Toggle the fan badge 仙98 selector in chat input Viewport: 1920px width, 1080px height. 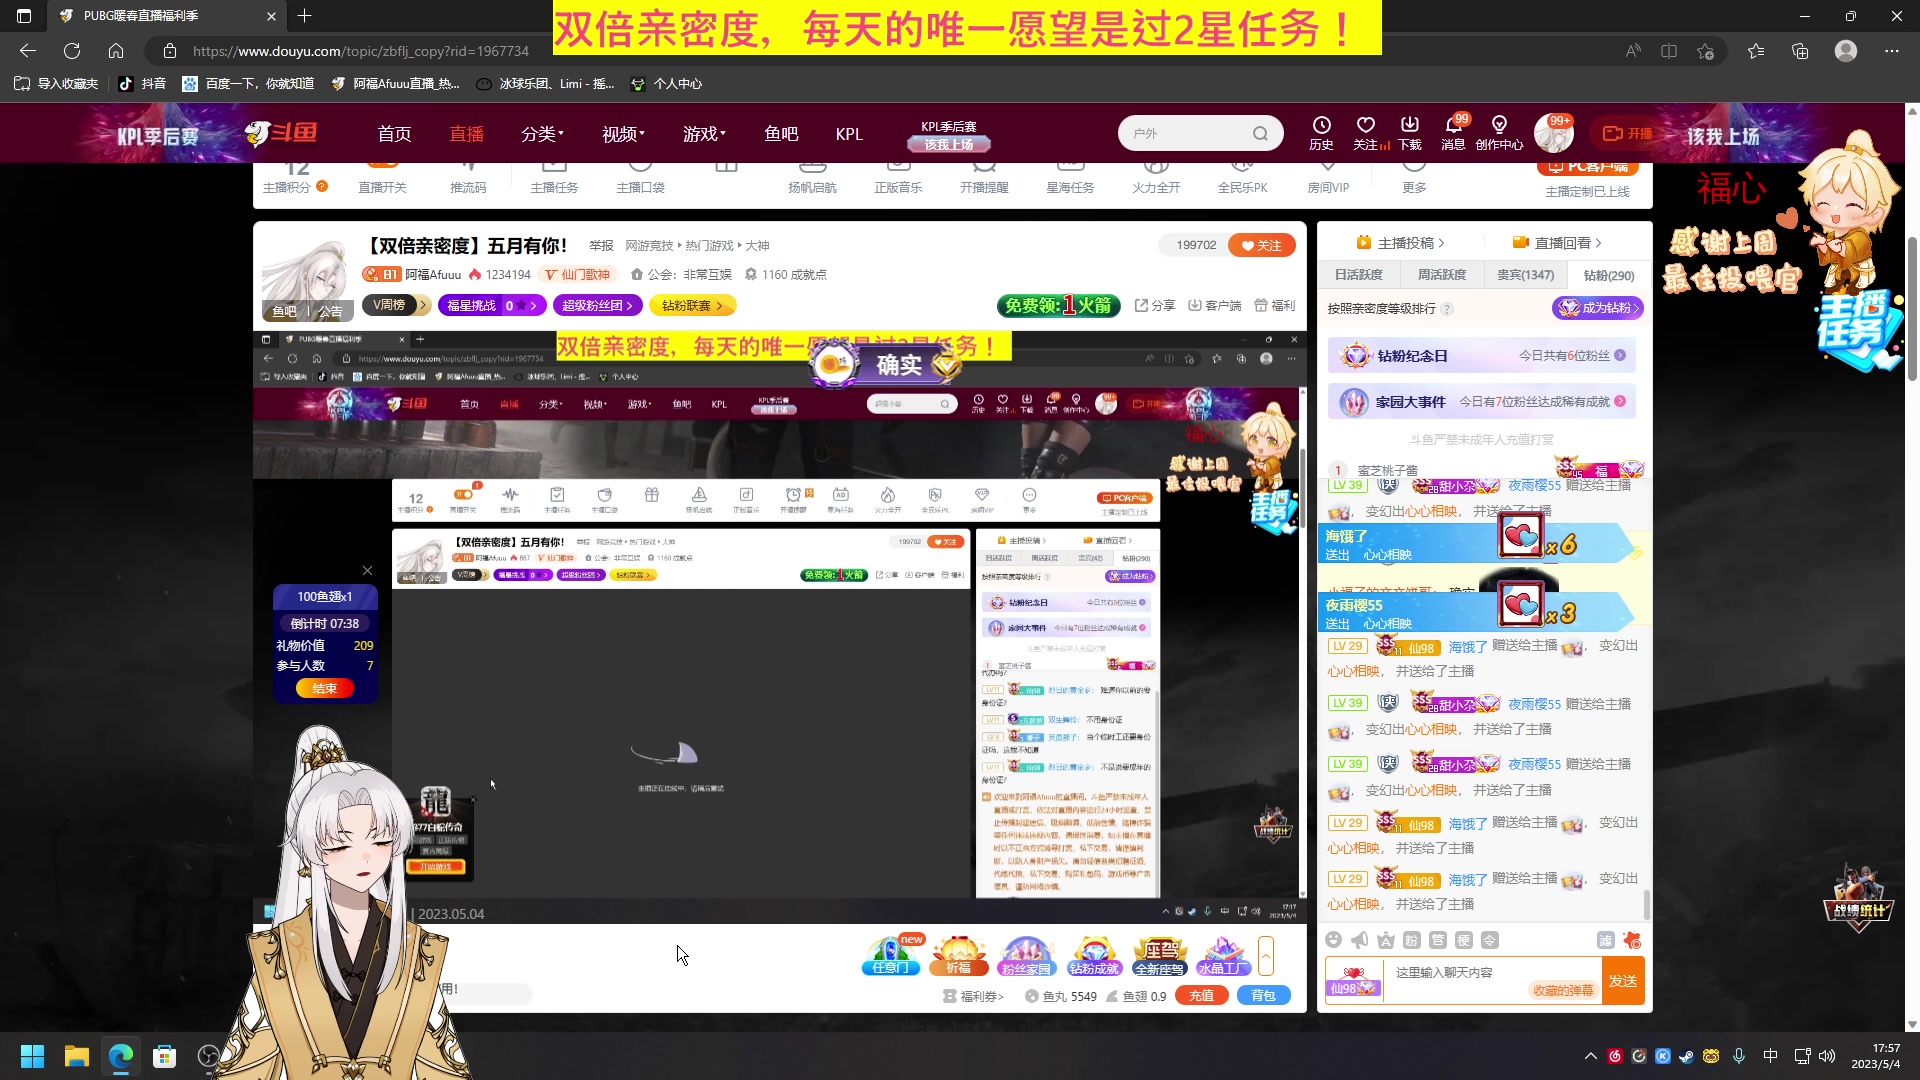(x=1353, y=981)
